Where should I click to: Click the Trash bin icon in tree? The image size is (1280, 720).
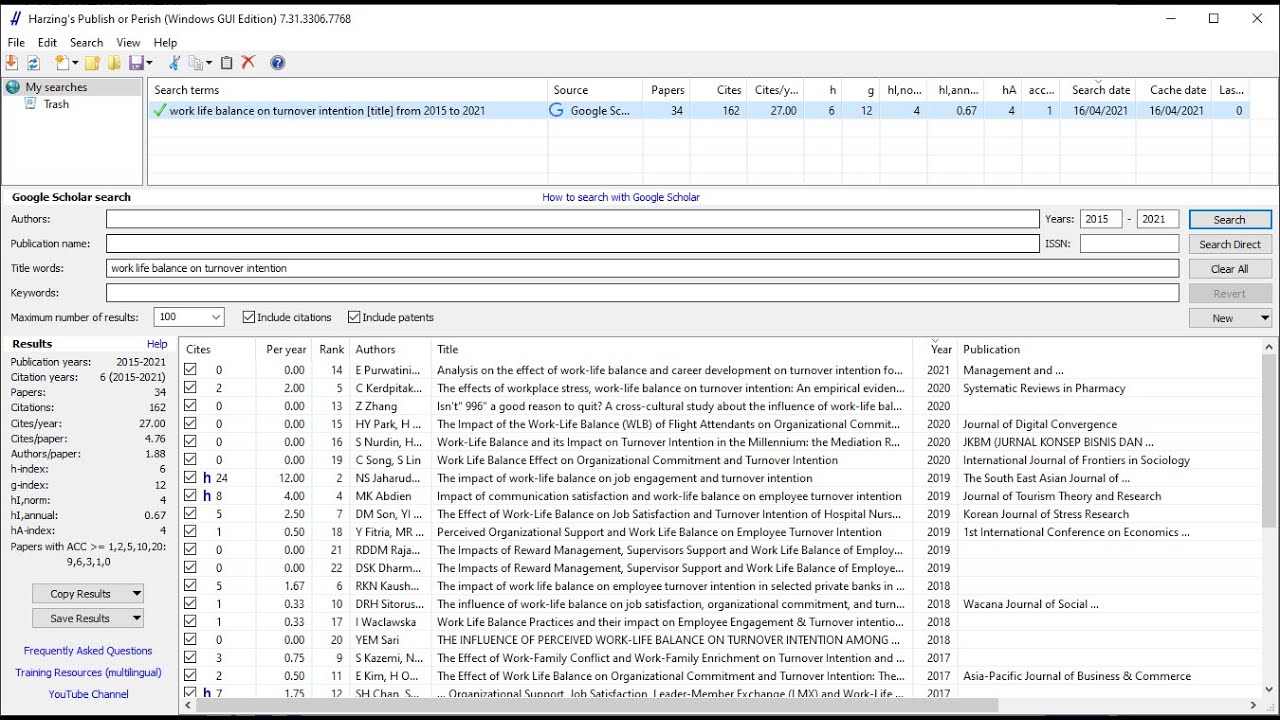(x=32, y=104)
